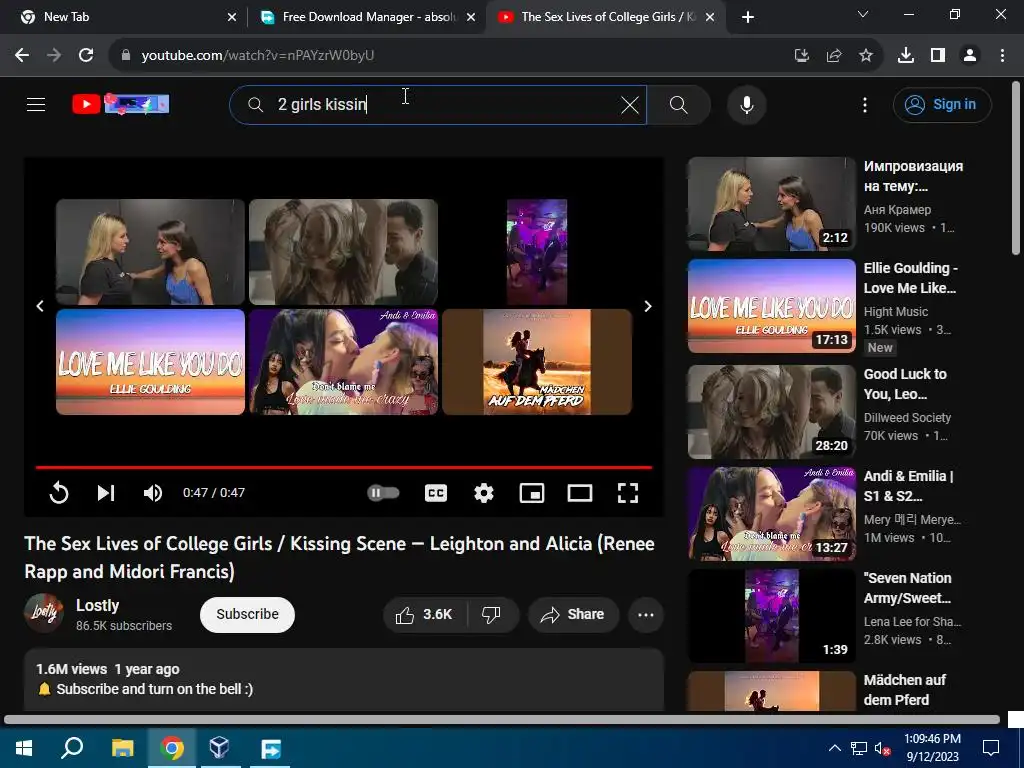The width and height of the screenshot is (1024, 768).
Task: Mute the video volume
Action: click(153, 492)
